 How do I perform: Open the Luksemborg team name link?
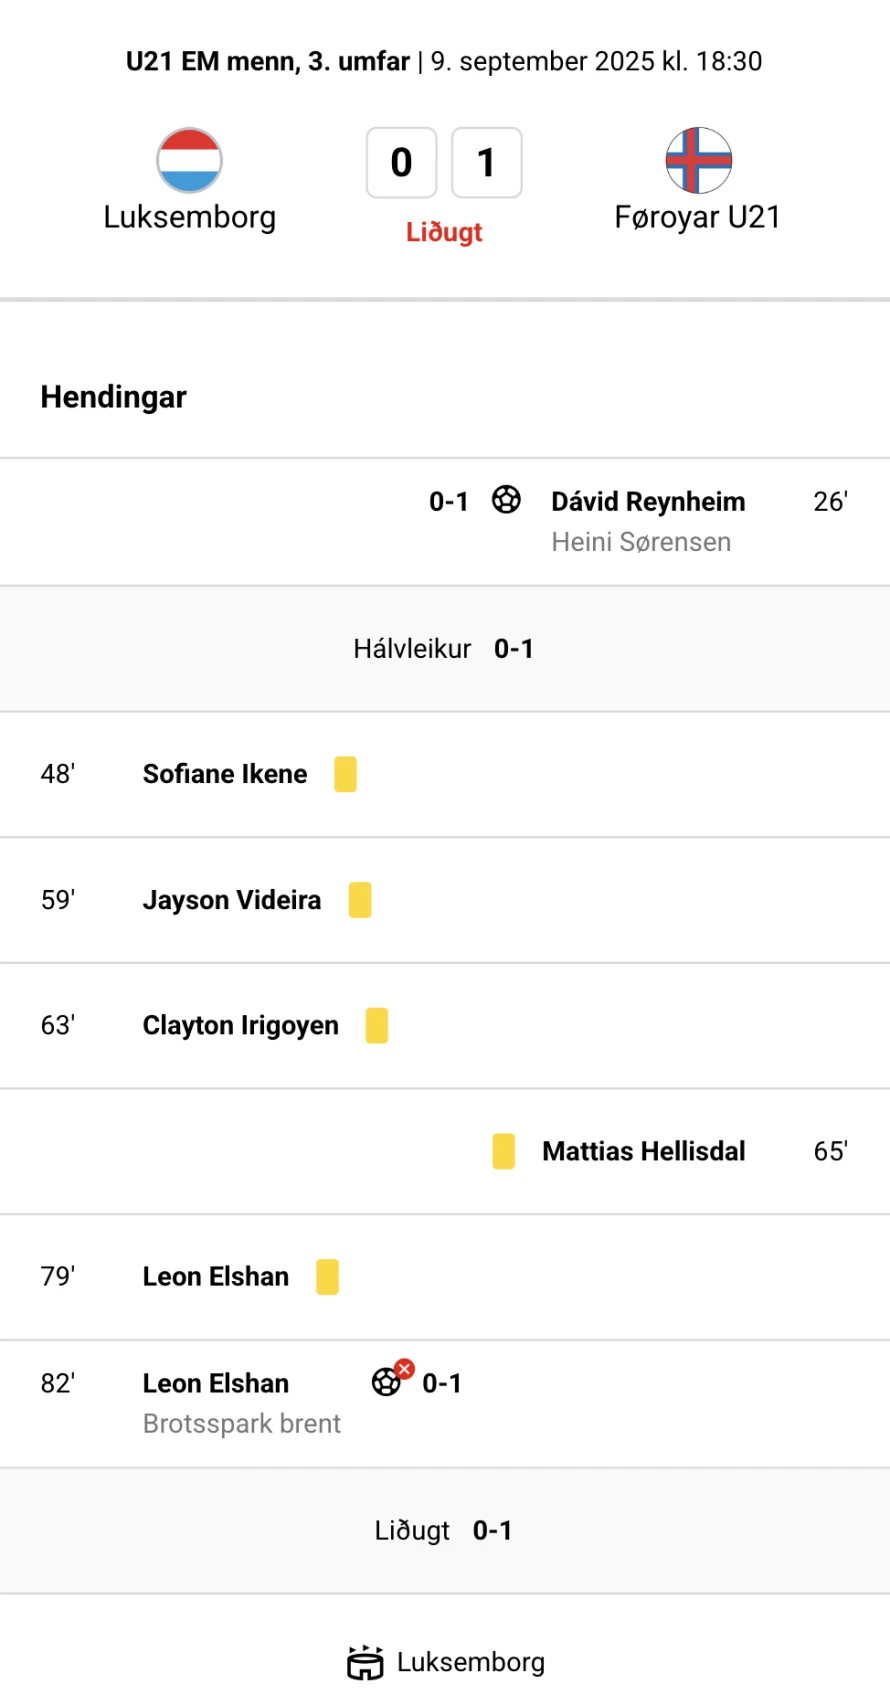pyautogui.click(x=190, y=218)
